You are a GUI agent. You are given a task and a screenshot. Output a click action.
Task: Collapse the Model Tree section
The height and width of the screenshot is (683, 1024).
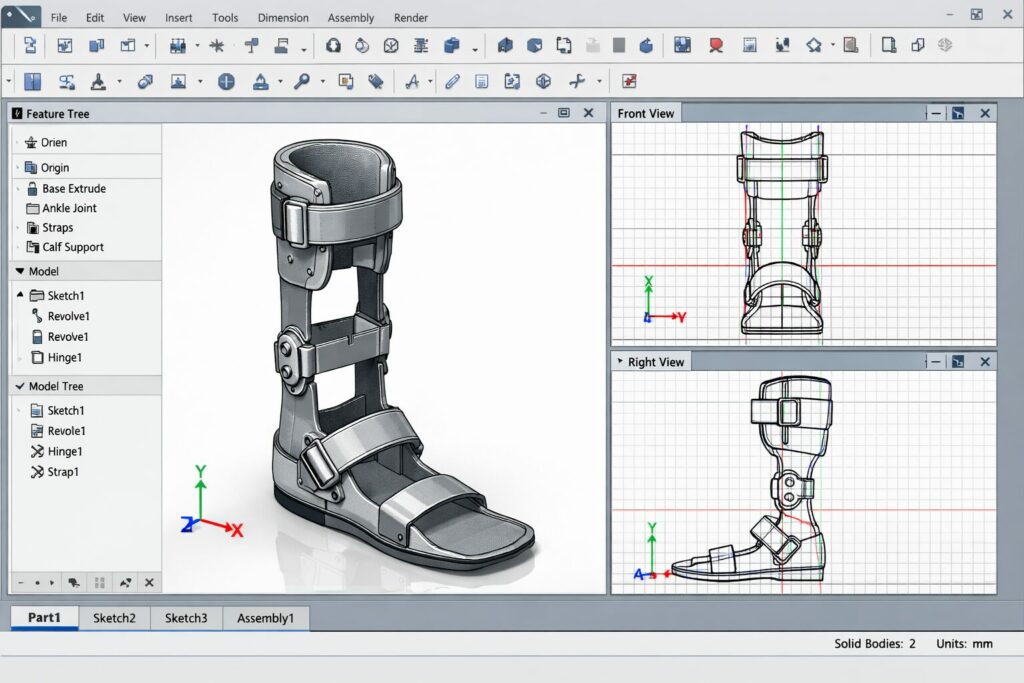tap(19, 386)
